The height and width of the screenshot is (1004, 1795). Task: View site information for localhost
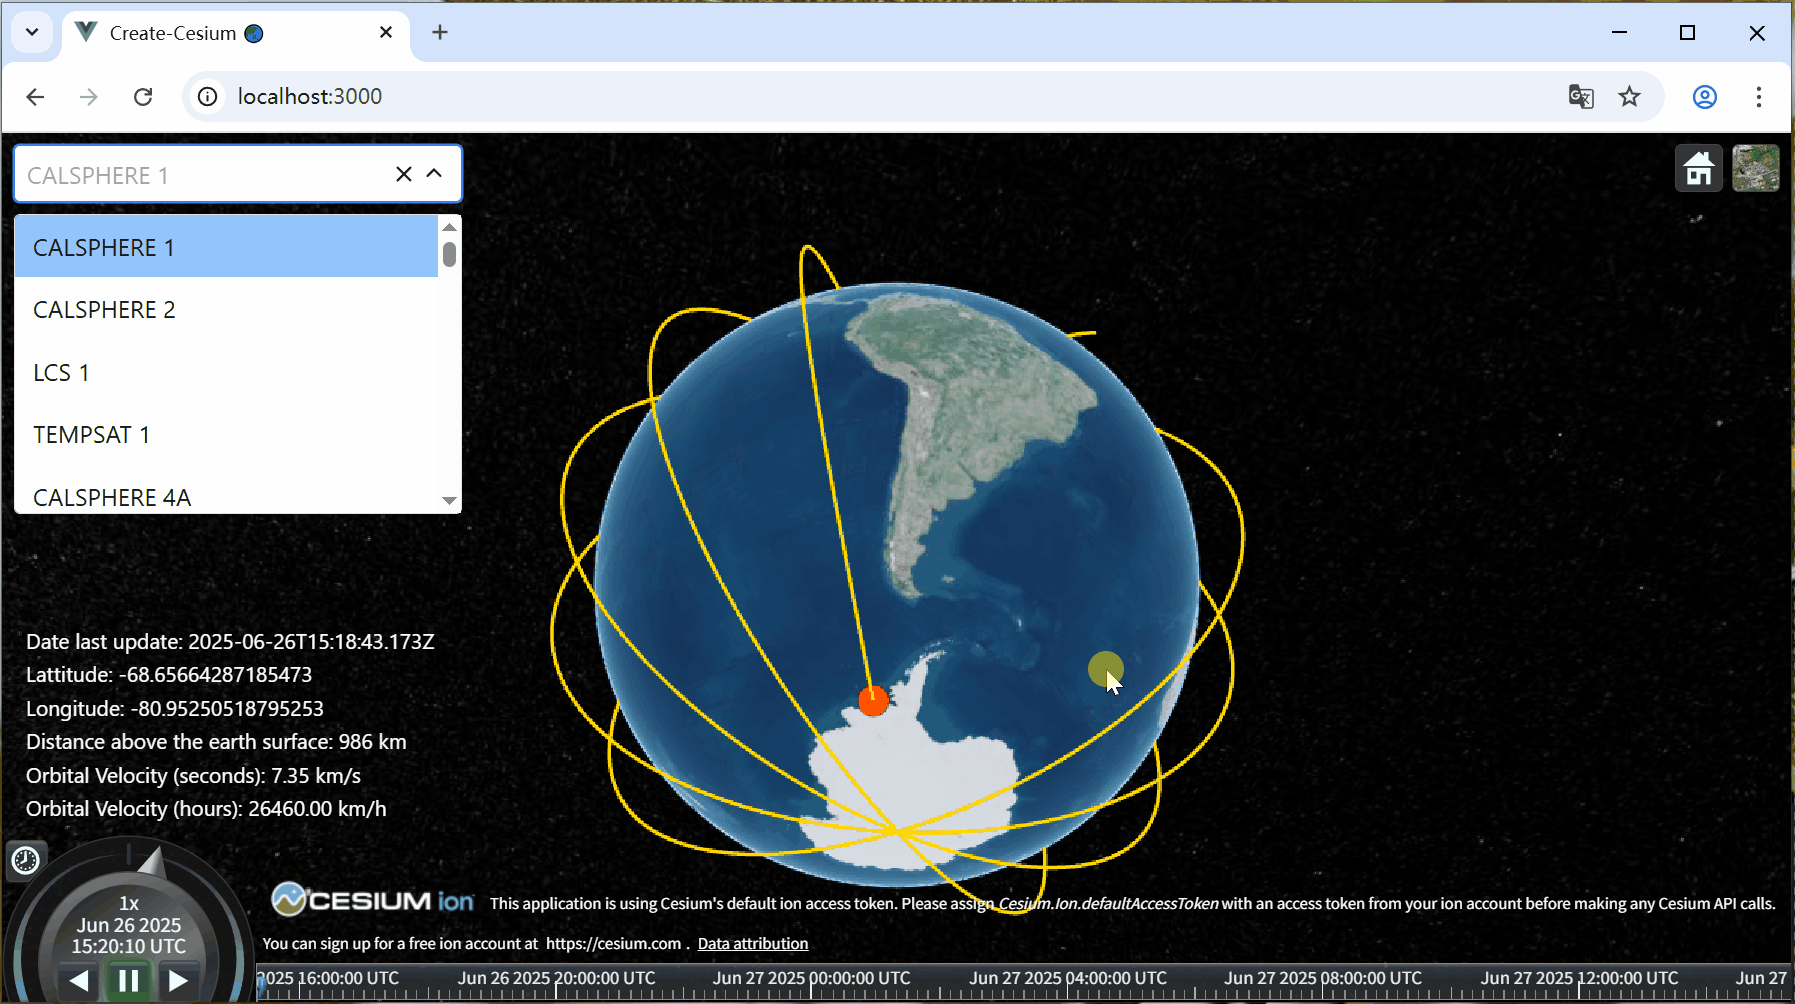click(207, 96)
